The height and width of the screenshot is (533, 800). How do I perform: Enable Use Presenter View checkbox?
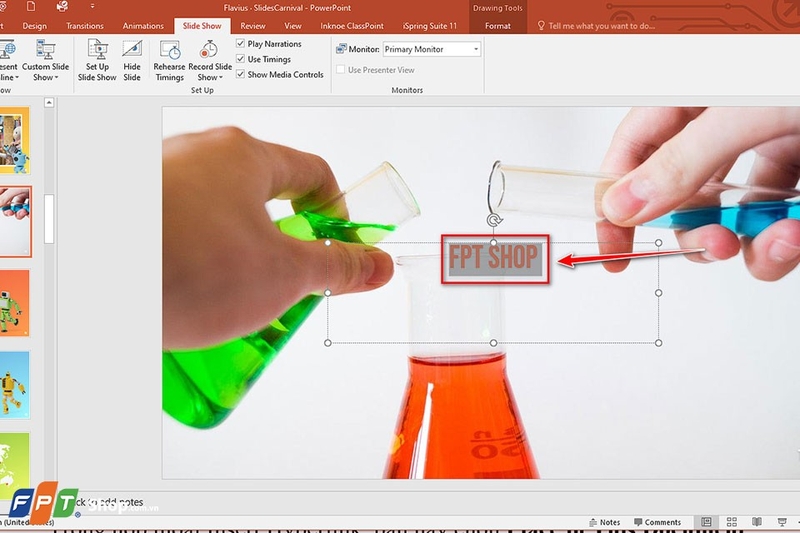point(340,70)
